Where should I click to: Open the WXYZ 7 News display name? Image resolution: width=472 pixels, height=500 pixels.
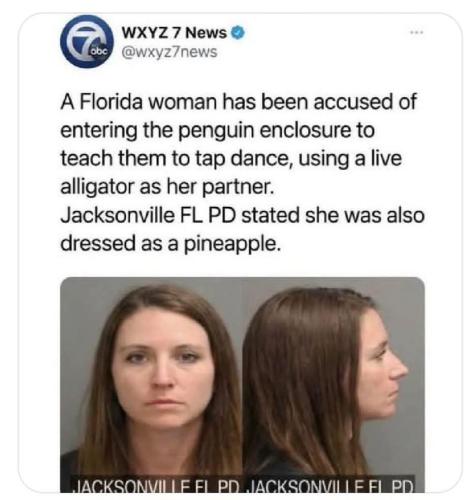coord(174,33)
